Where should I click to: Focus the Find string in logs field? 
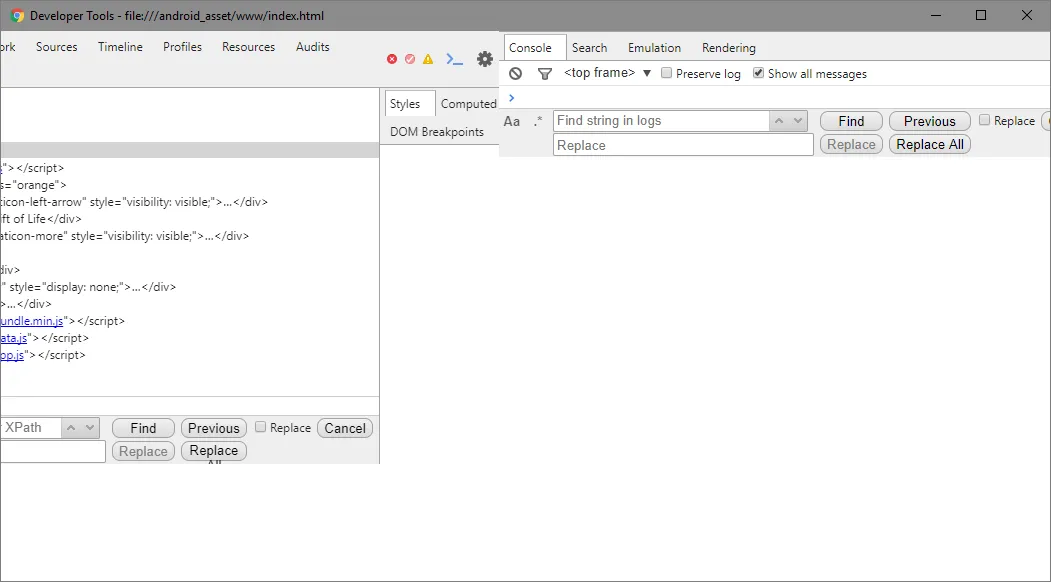tap(661, 121)
